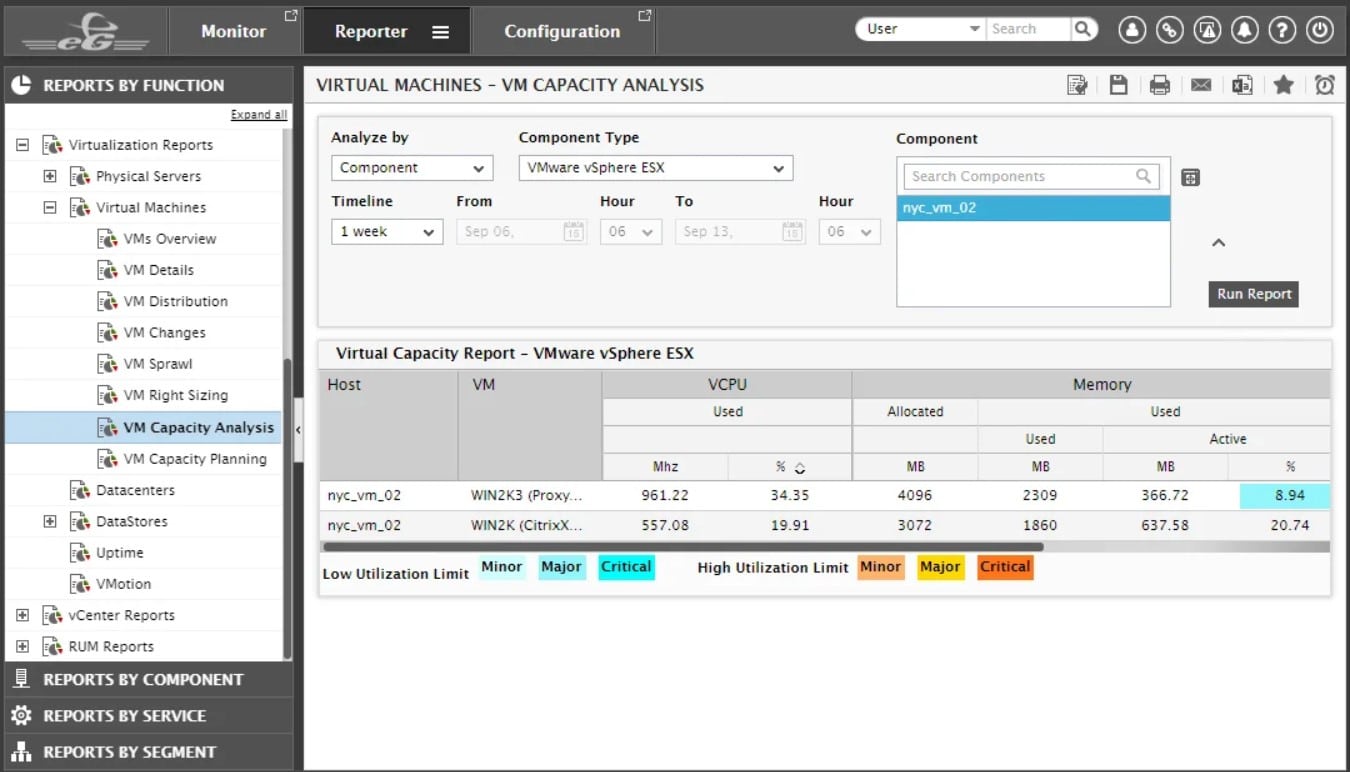Open the Reports By Component section
The width and height of the screenshot is (1350, 772).
point(147,679)
